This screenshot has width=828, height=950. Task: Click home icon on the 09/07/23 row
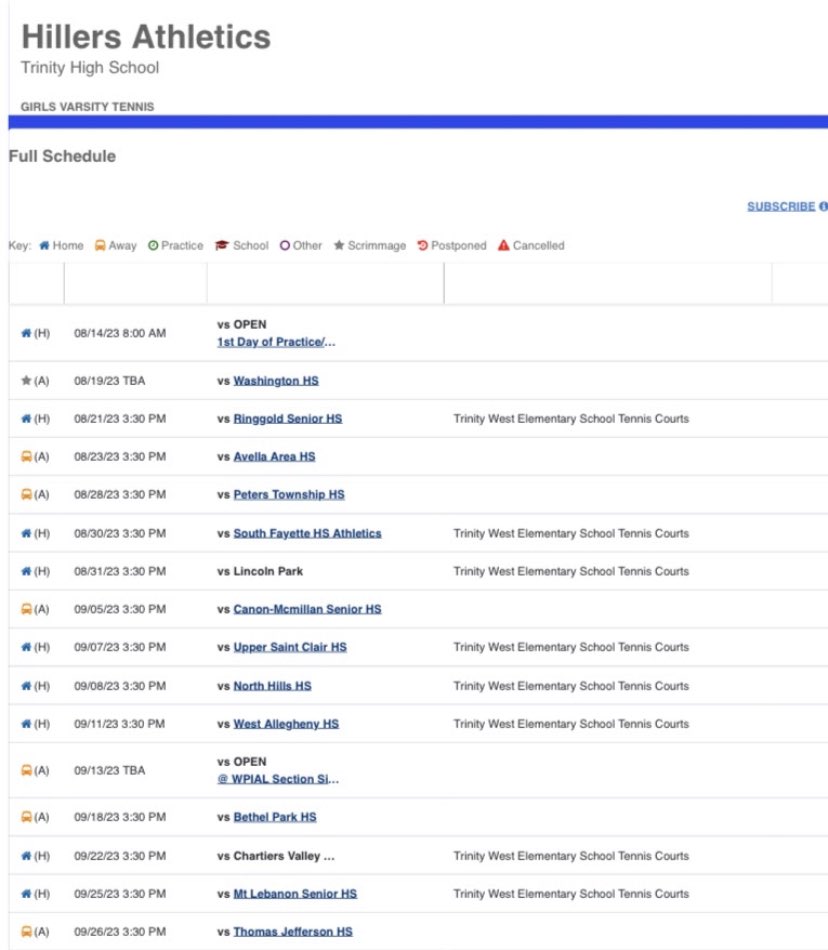click(x=26, y=647)
